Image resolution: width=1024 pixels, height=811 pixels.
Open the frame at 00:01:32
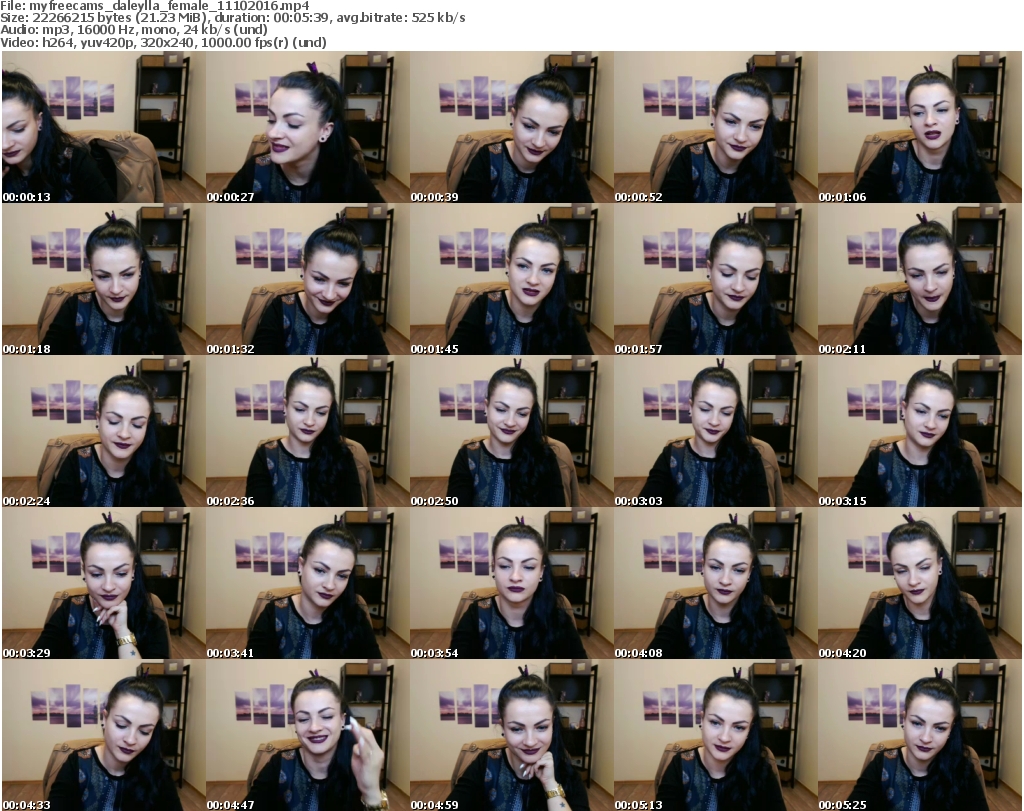(308, 279)
